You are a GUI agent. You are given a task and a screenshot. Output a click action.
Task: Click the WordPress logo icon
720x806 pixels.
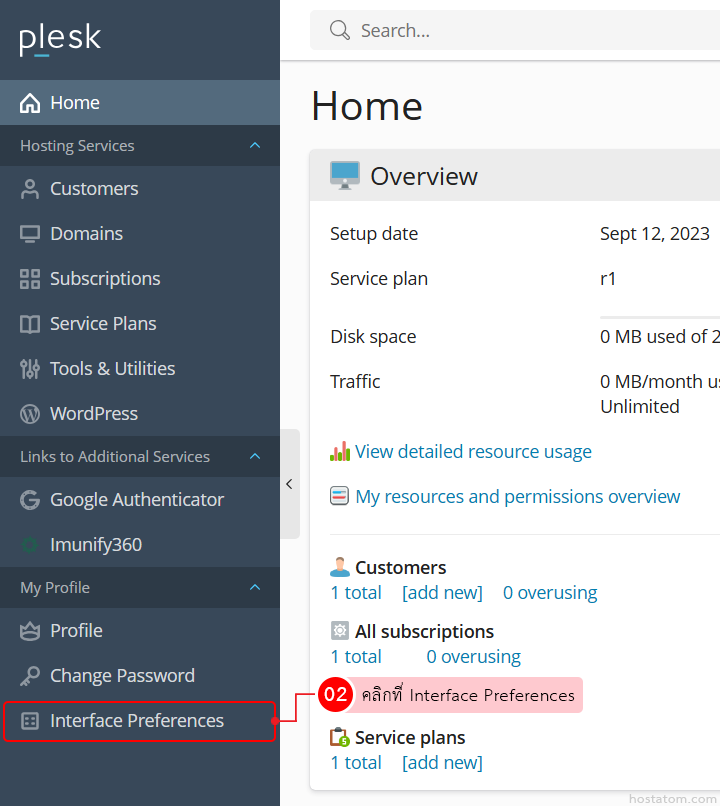30,414
